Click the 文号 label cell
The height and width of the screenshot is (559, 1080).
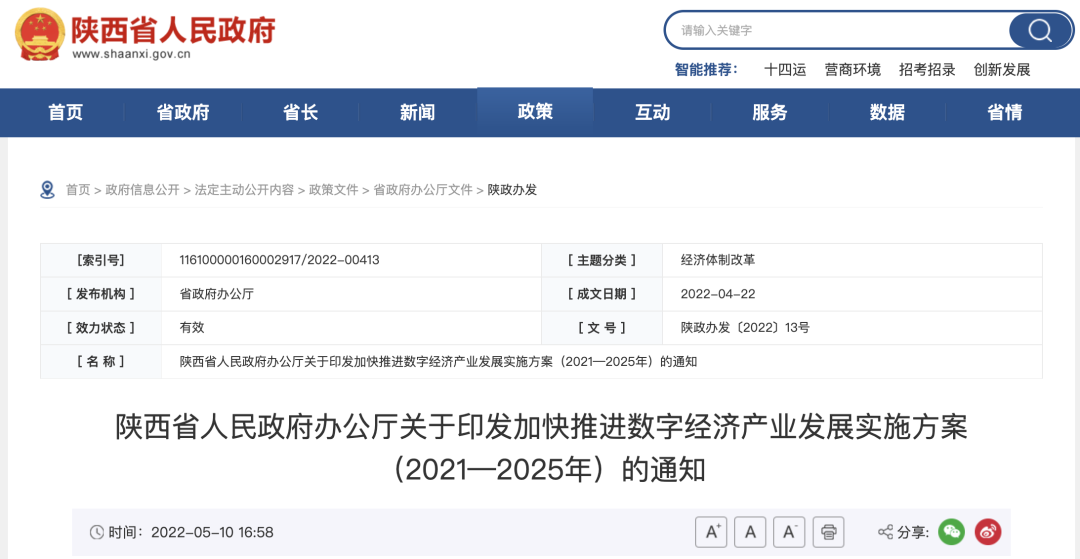[602, 328]
